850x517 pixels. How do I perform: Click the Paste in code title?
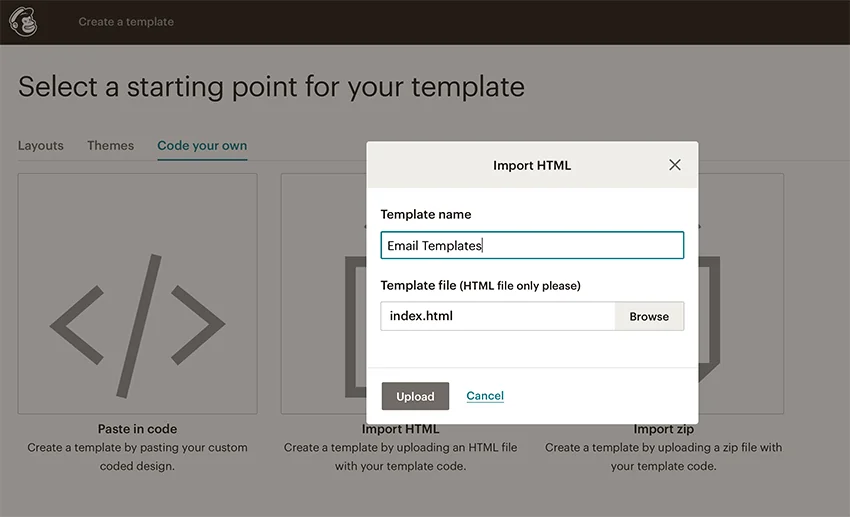coord(137,429)
